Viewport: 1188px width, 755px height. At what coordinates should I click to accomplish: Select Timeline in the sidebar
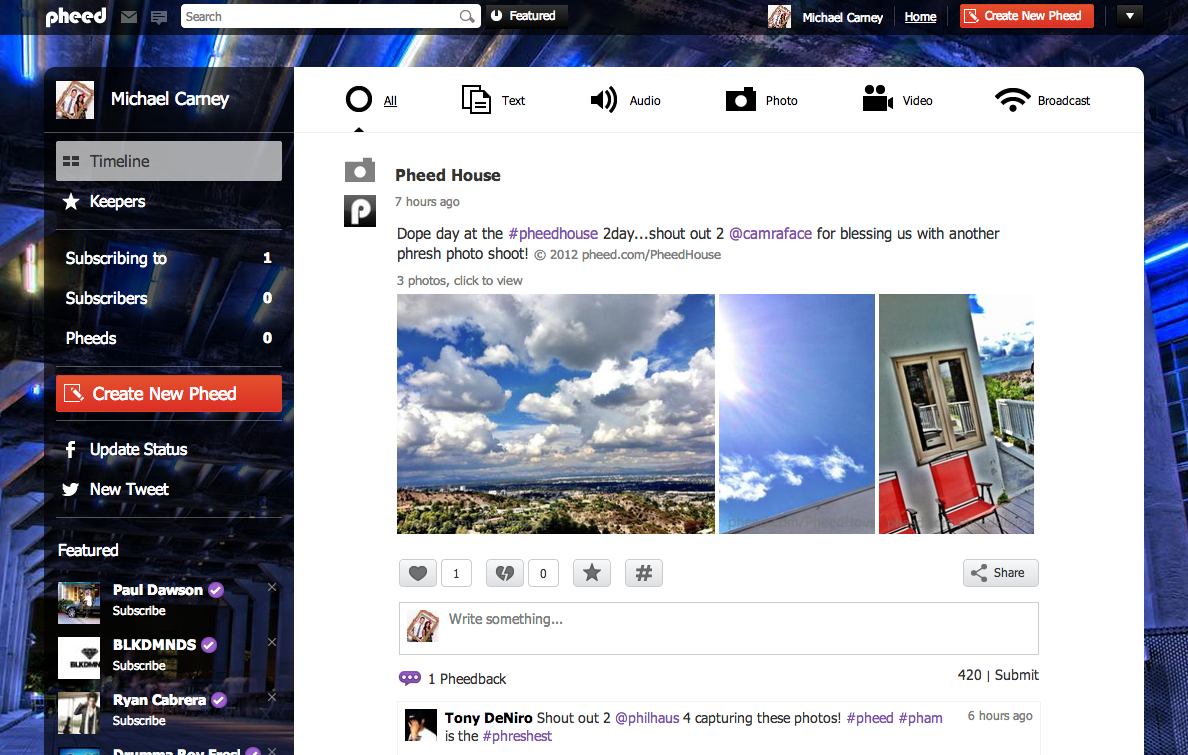(169, 161)
